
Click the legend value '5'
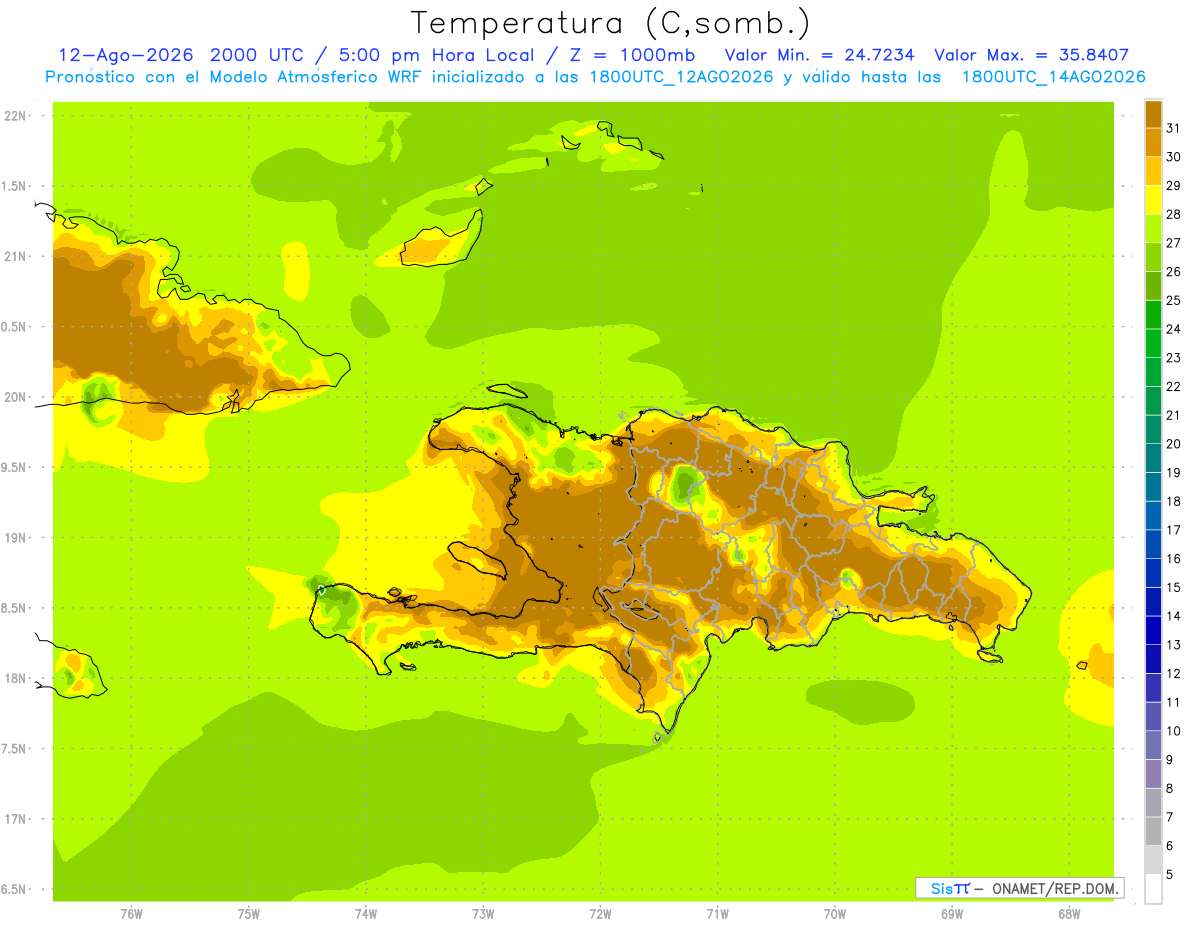[x=1170, y=875]
